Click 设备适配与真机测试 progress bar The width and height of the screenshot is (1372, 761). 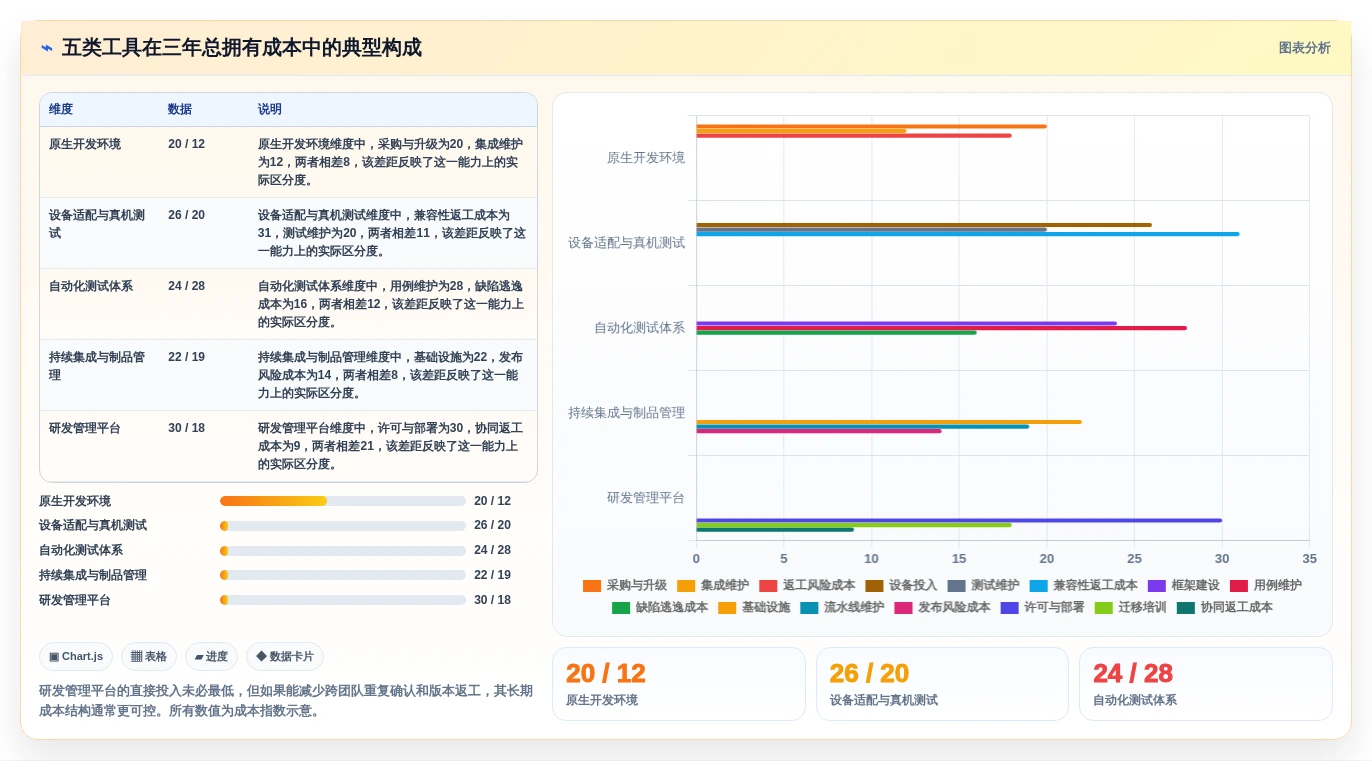[x=343, y=525]
